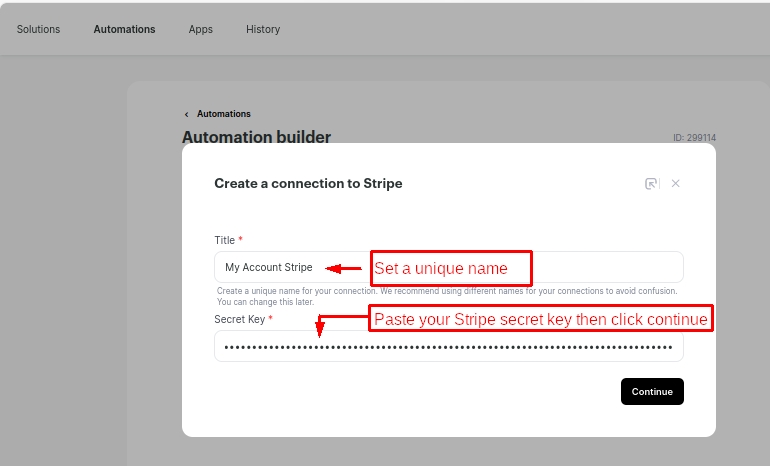Click the pop-out icon in dialog header
The width and height of the screenshot is (770, 466).
[651, 184]
